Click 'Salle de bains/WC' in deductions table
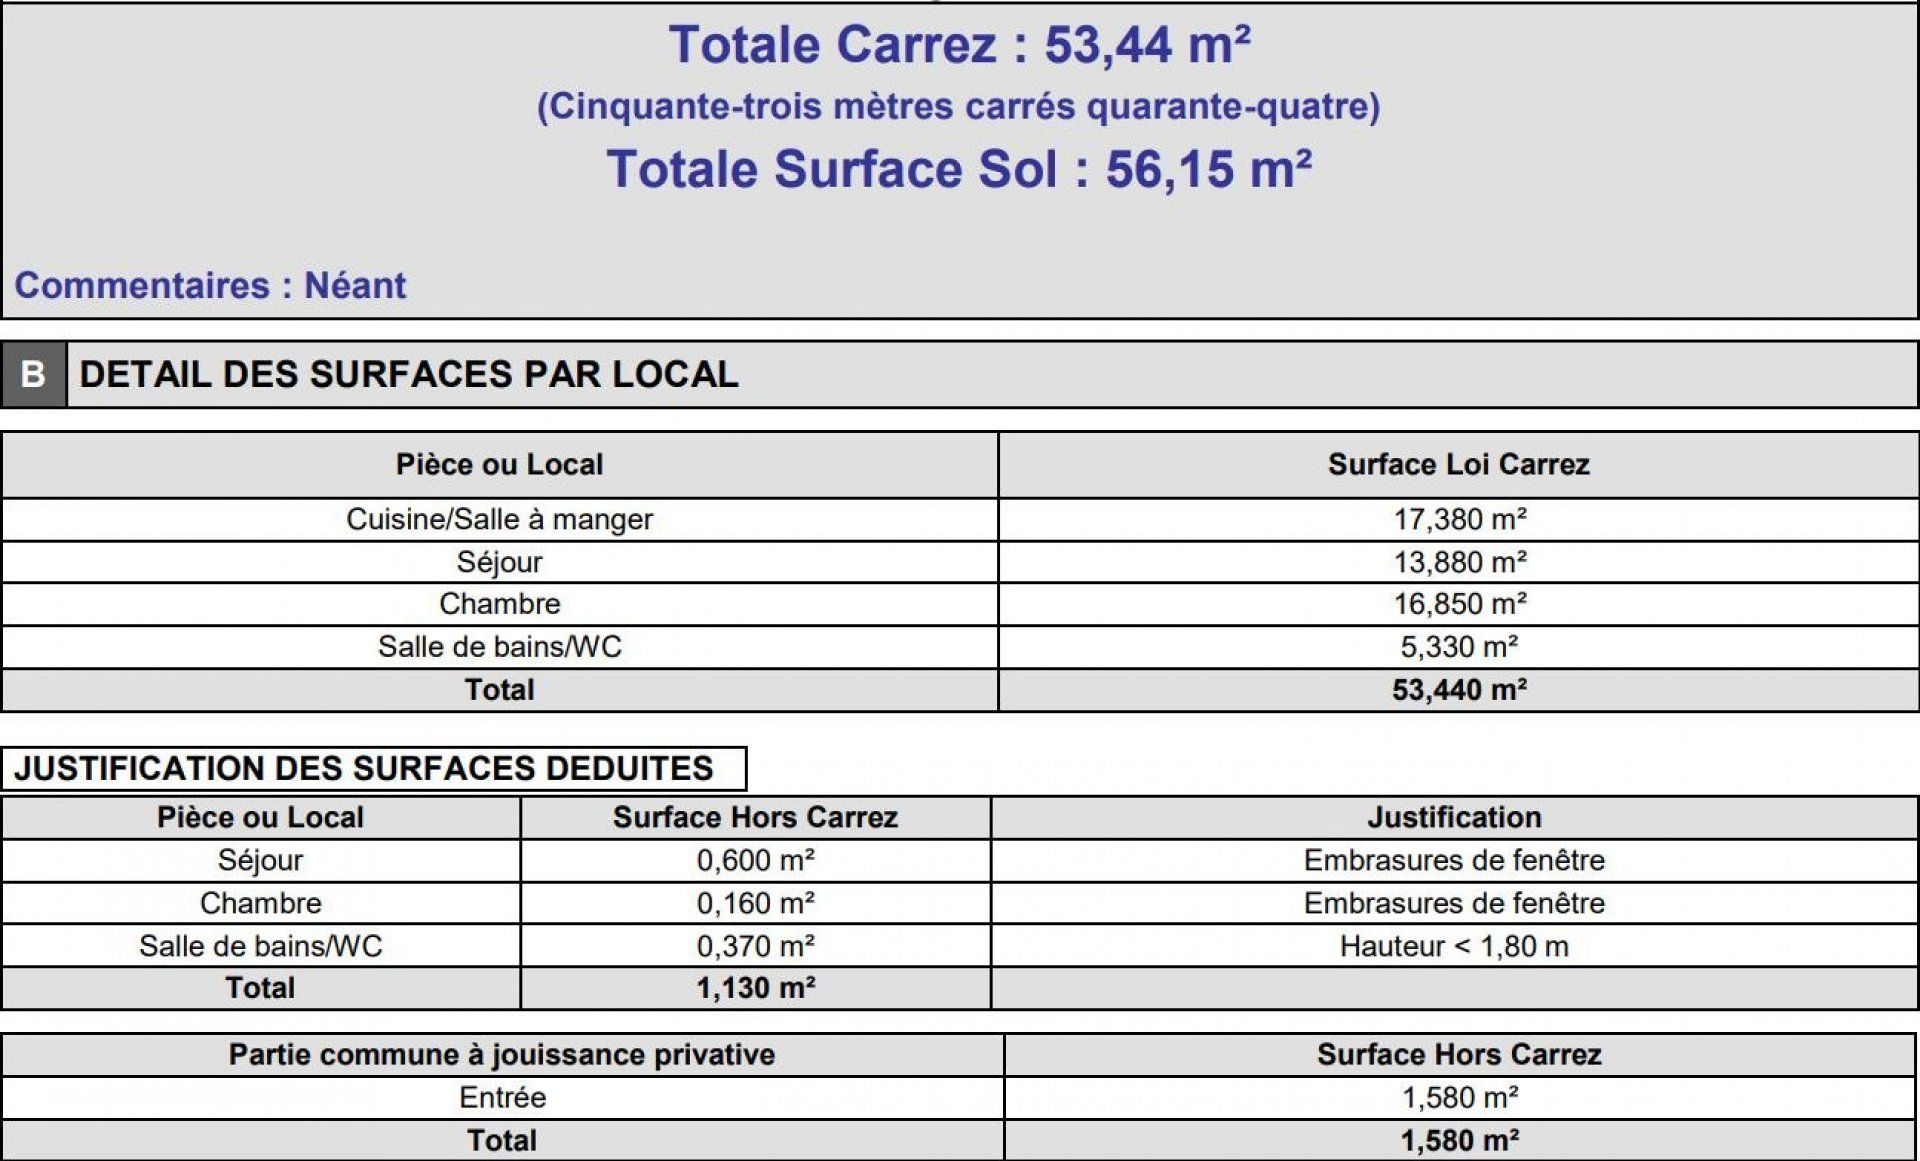 pos(260,946)
